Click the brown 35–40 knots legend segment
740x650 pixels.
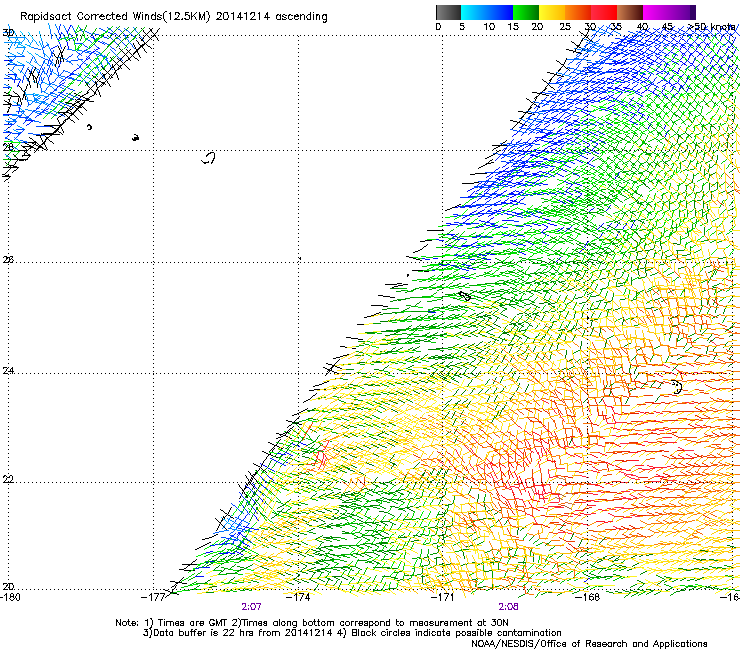630,12
